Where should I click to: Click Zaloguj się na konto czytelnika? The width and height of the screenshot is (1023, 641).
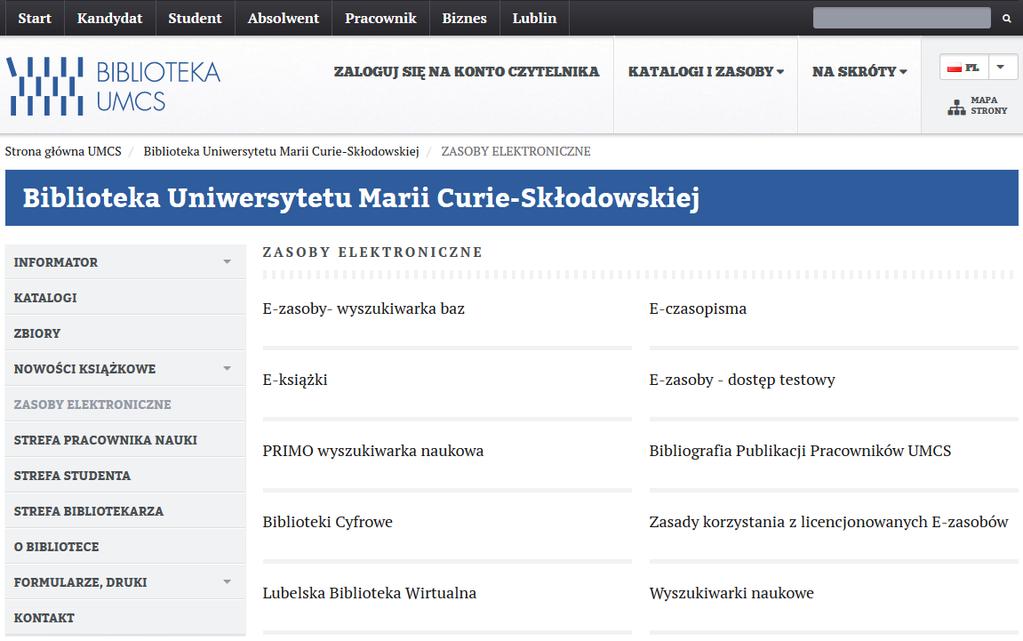tap(466, 72)
